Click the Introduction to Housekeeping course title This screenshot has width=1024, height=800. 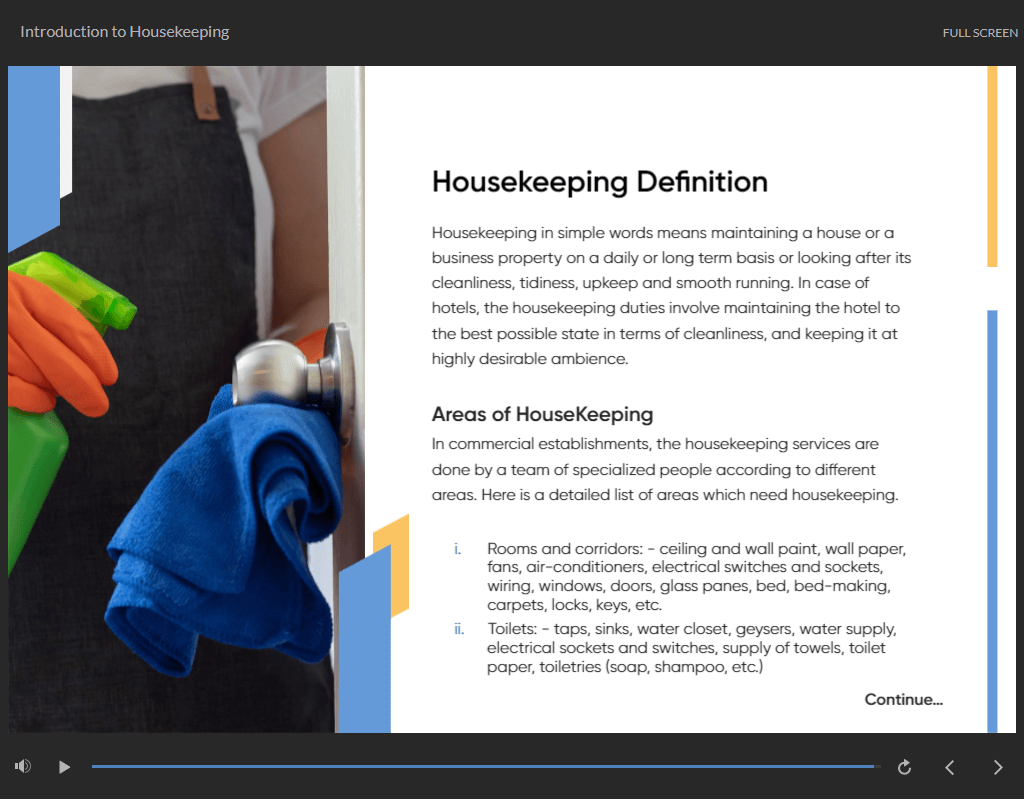[125, 32]
